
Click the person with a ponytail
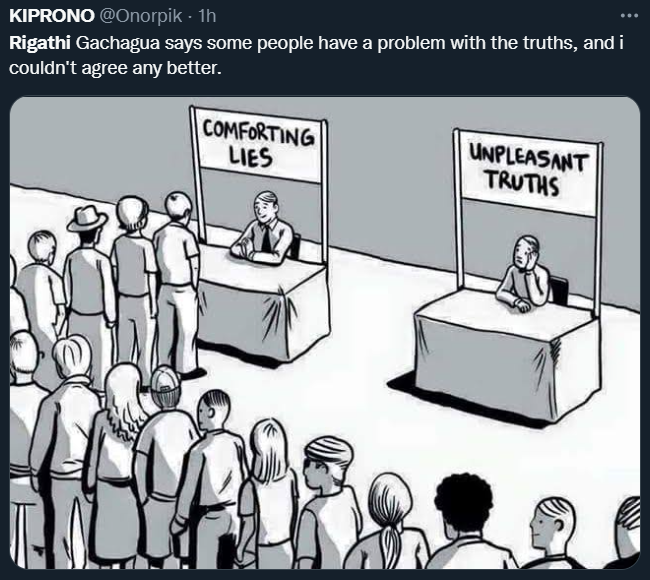pyautogui.click(x=388, y=523)
